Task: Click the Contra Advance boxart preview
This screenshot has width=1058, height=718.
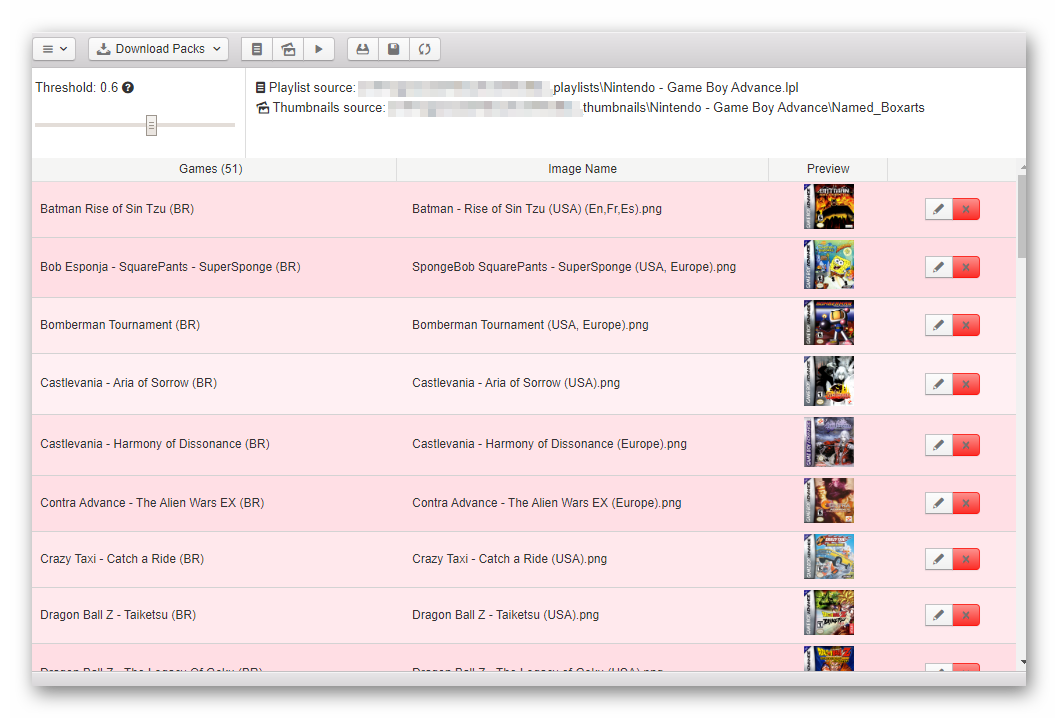Action: tap(829, 502)
